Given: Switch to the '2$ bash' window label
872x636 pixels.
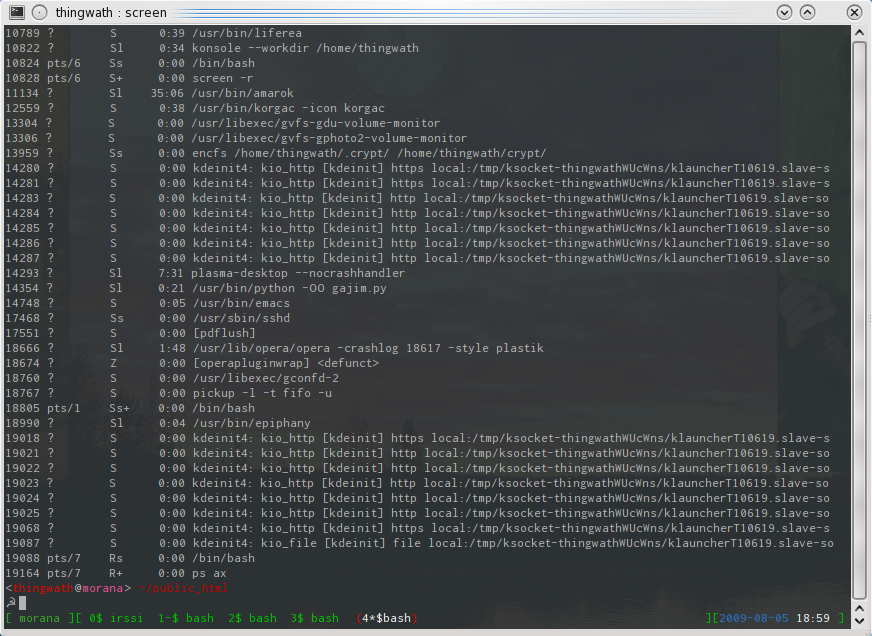Looking at the screenshot, I should click(x=255, y=618).
